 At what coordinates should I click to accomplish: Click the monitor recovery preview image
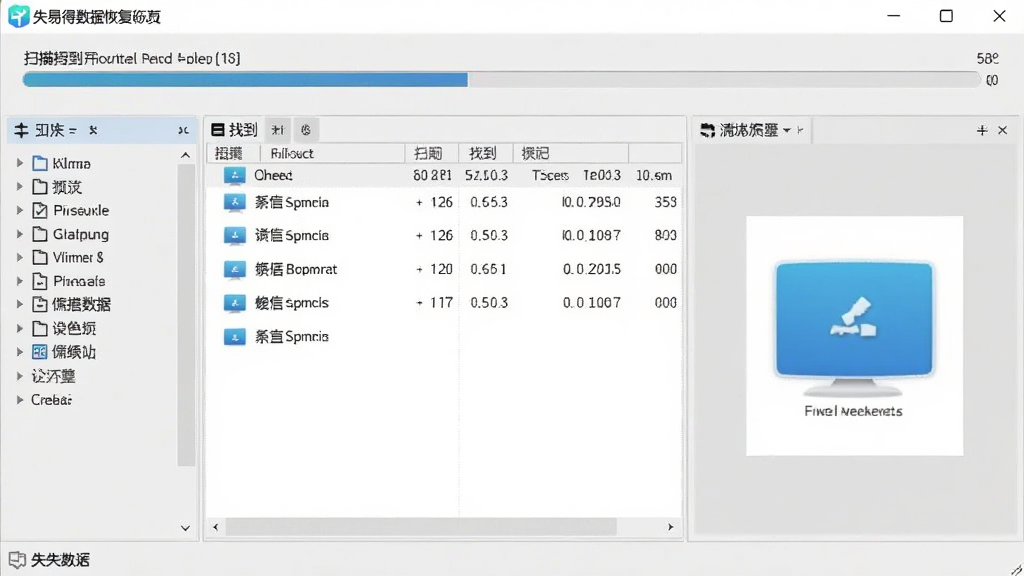tap(854, 328)
